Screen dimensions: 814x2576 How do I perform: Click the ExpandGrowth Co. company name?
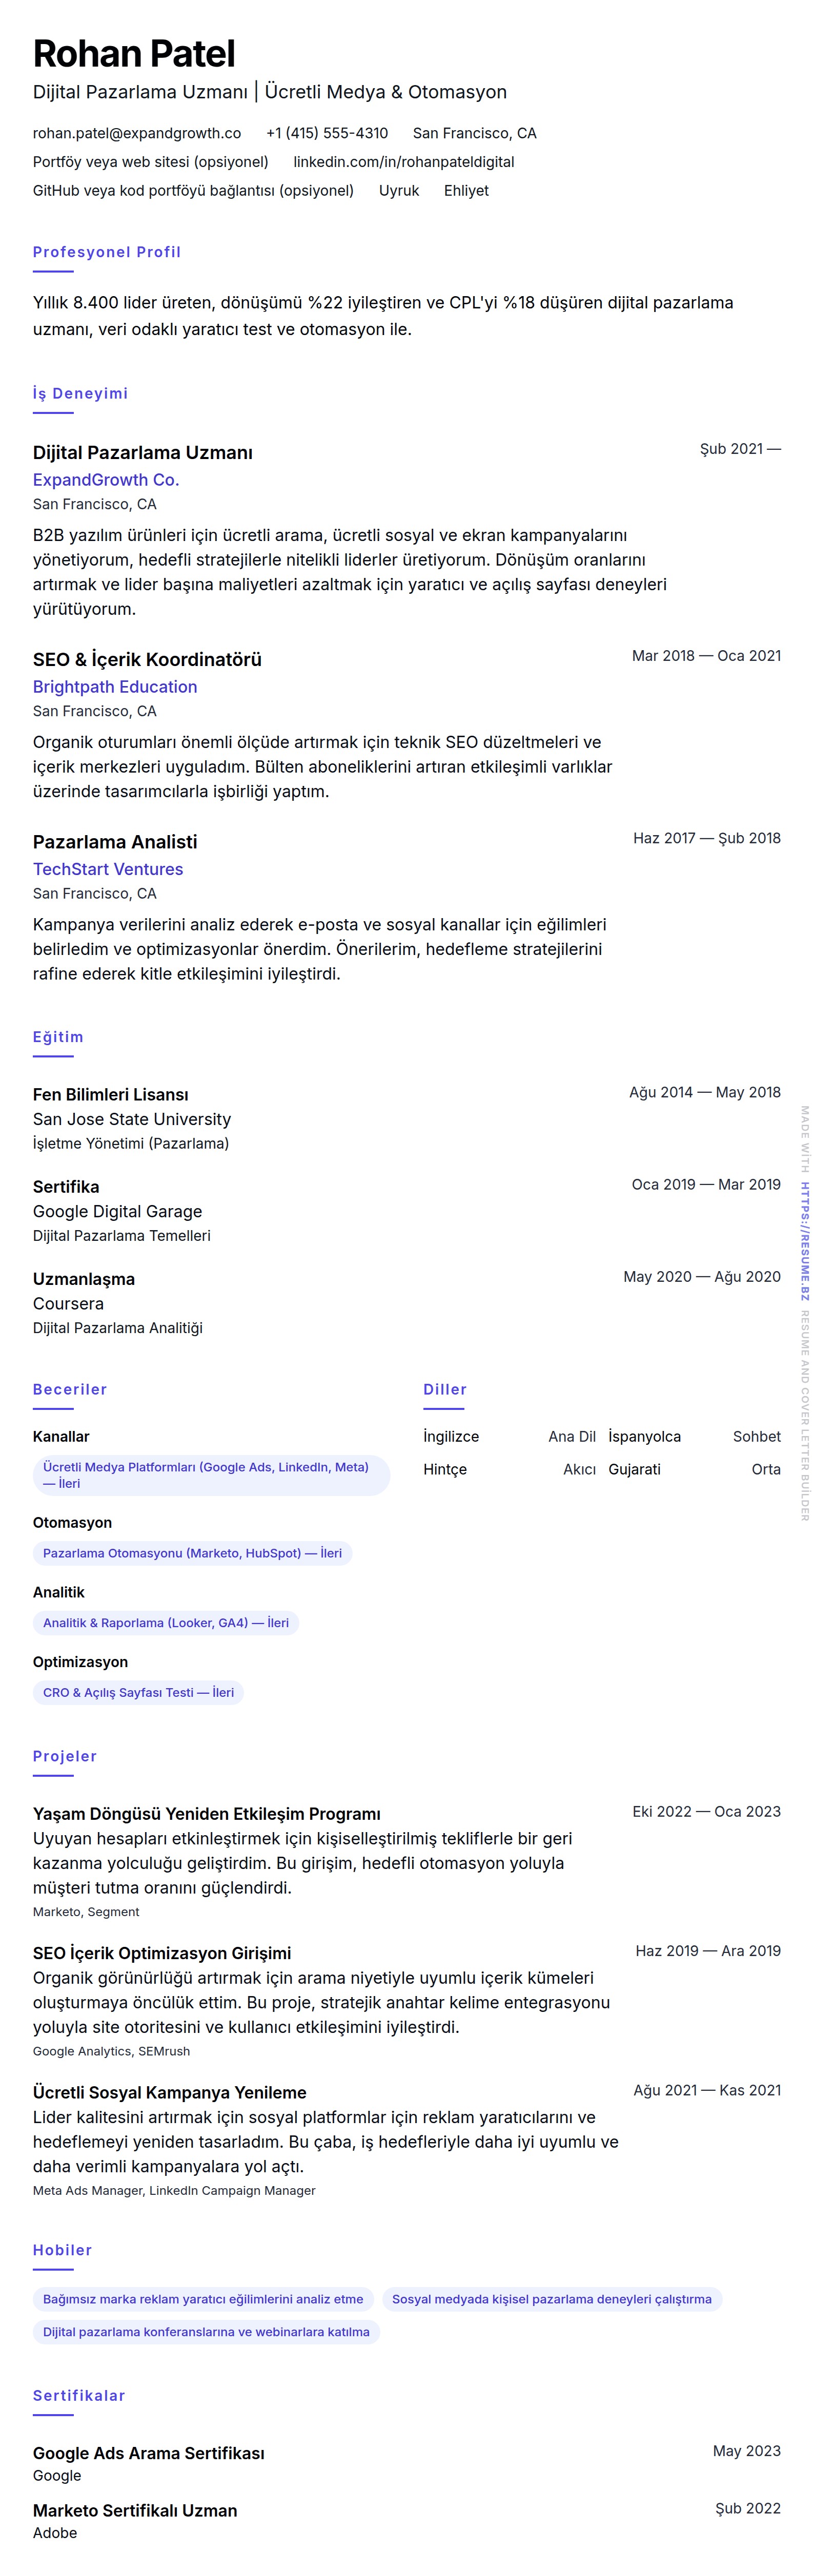click(x=106, y=480)
